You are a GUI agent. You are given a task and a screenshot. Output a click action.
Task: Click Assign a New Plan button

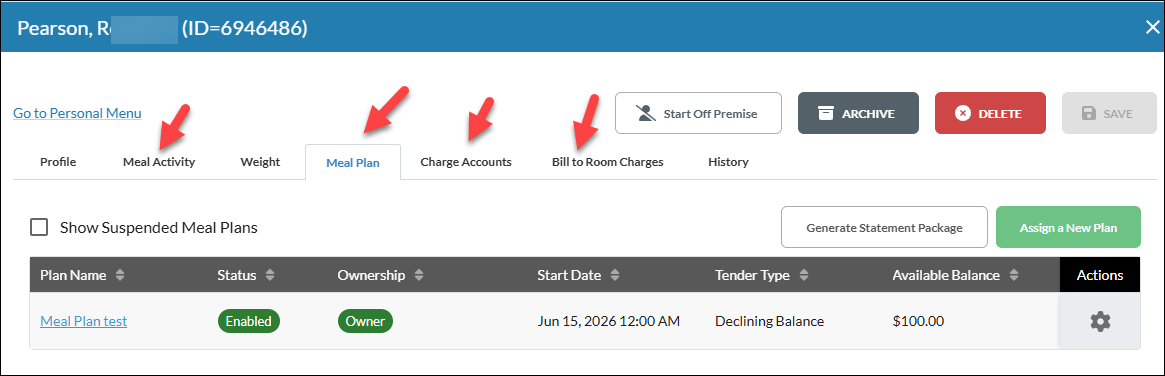(x=1068, y=227)
